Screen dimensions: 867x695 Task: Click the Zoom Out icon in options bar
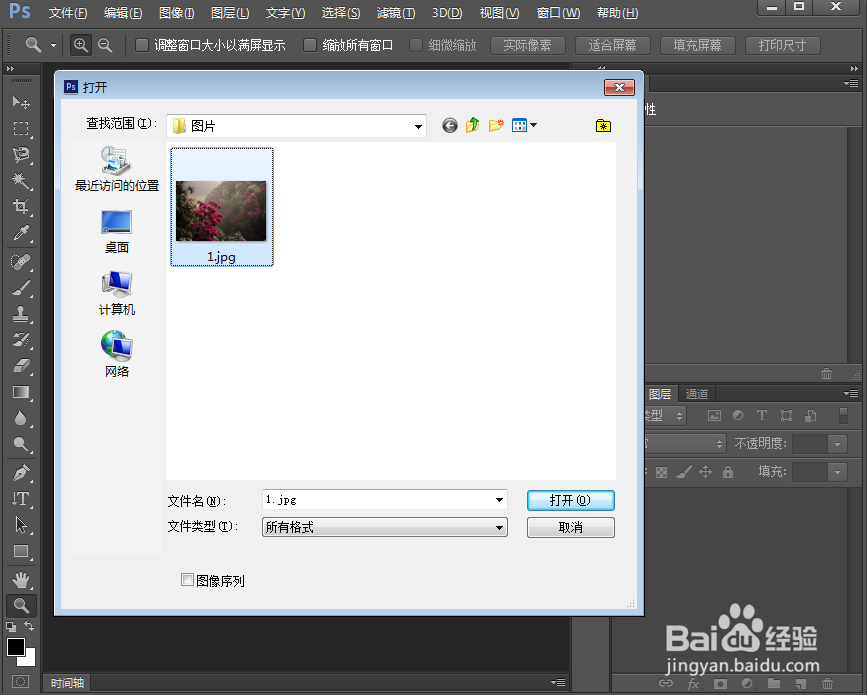point(105,45)
